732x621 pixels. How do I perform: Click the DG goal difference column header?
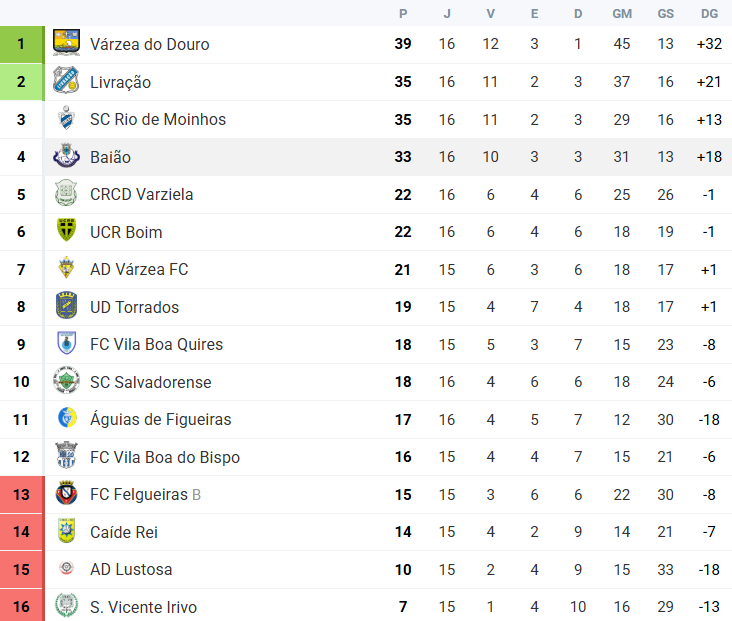pos(709,14)
